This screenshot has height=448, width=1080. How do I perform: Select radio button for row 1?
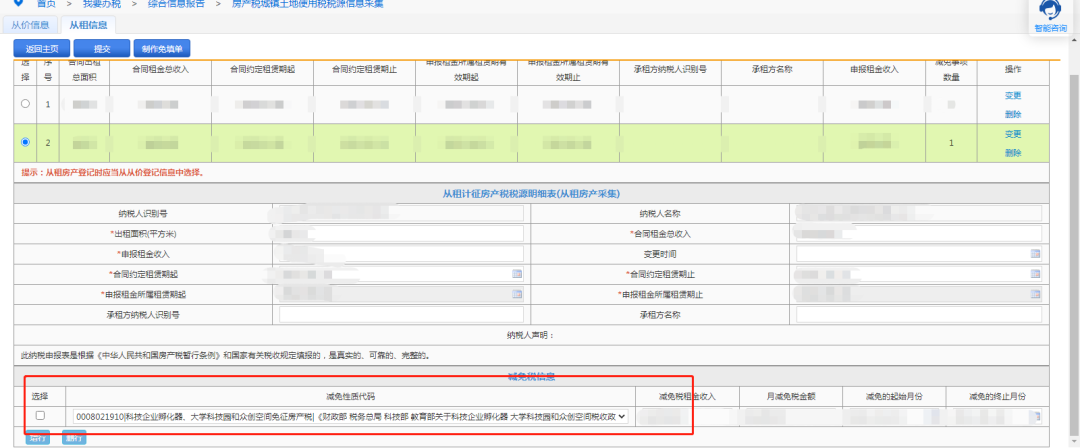point(25,103)
